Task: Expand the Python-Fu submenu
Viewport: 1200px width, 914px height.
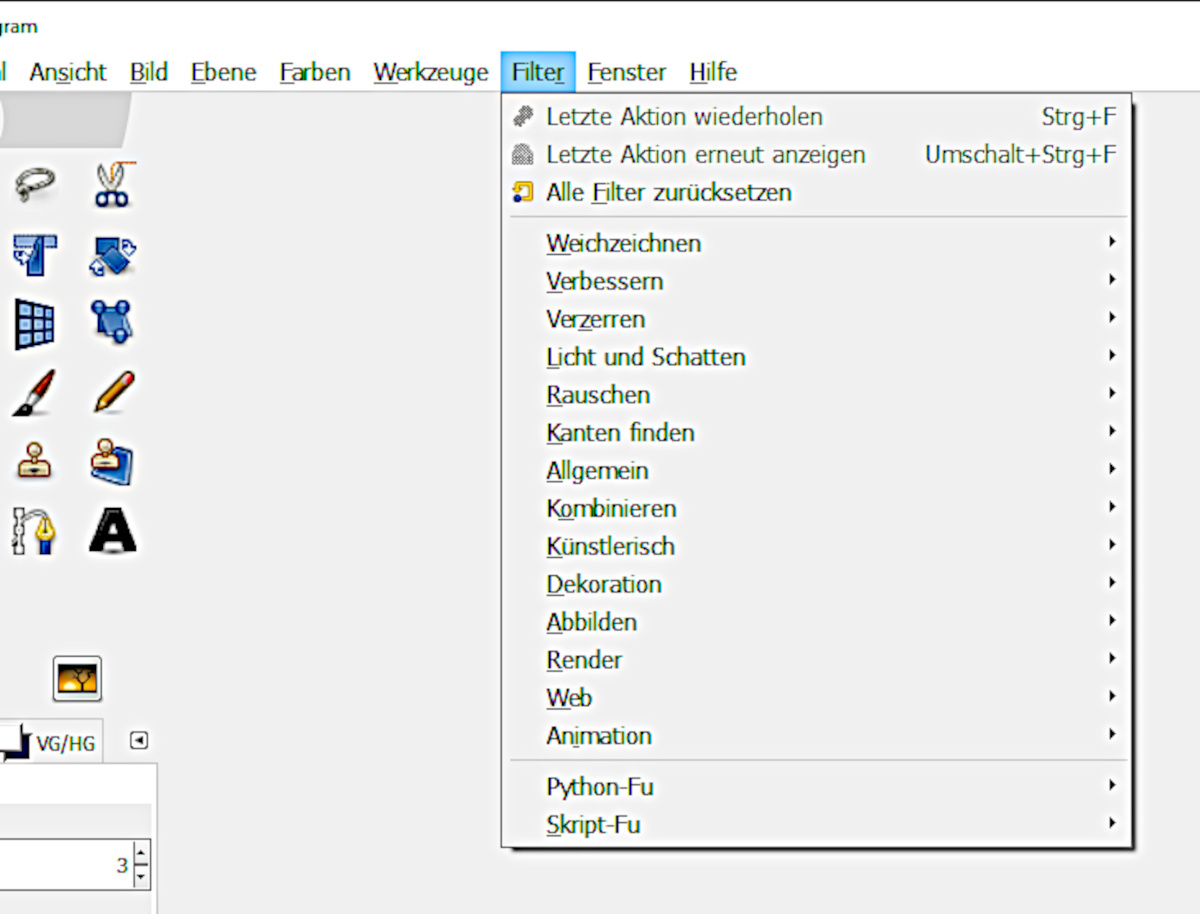Action: 600,787
